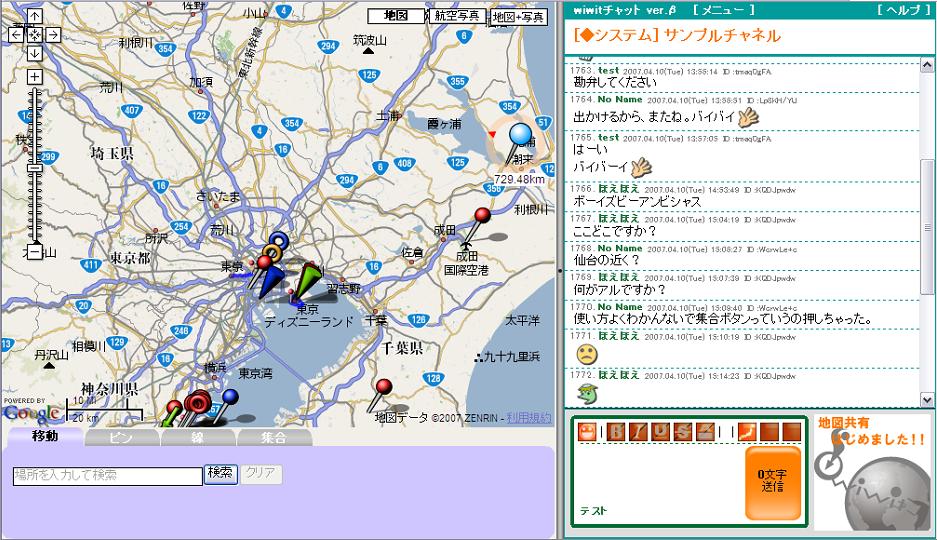Select the 線 tab
Viewport: 937px width, 540px height.
coord(198,438)
